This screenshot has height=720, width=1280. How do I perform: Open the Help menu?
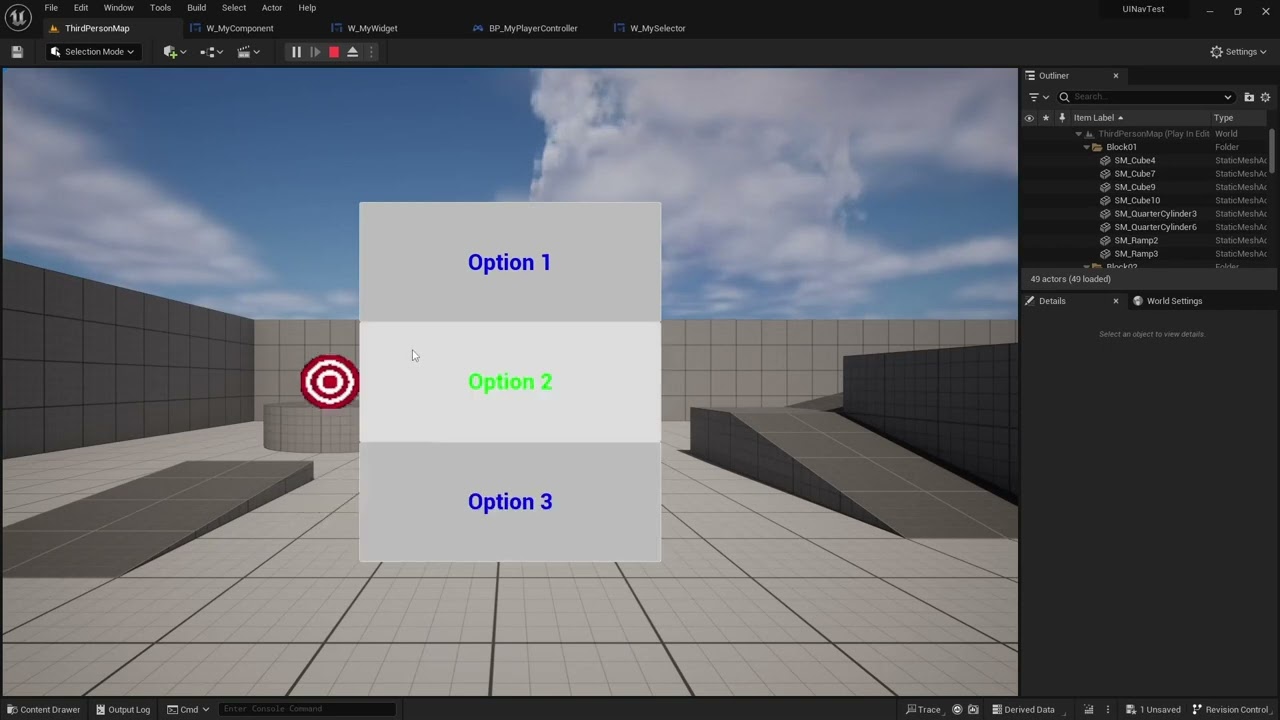click(x=307, y=8)
